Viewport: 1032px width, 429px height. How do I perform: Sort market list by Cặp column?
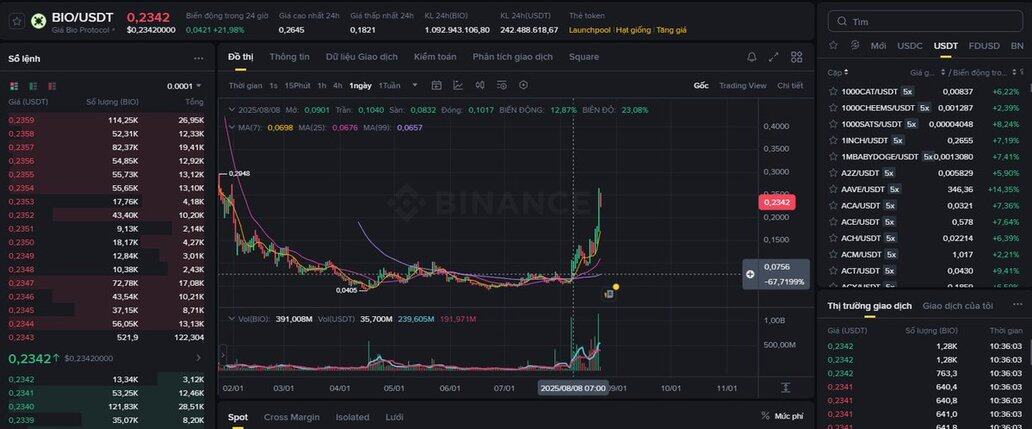(838, 72)
